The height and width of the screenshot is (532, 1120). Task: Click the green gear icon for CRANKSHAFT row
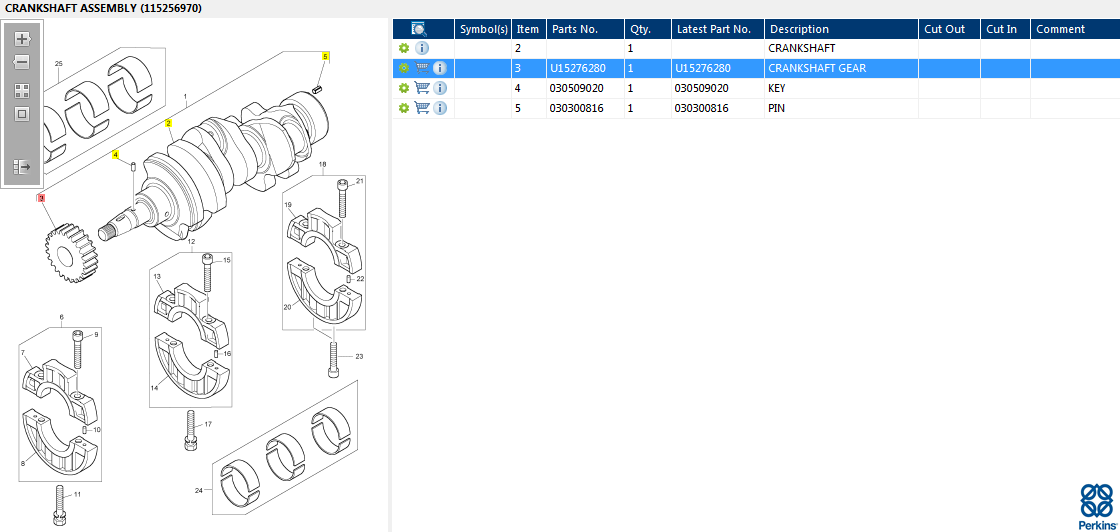click(404, 49)
